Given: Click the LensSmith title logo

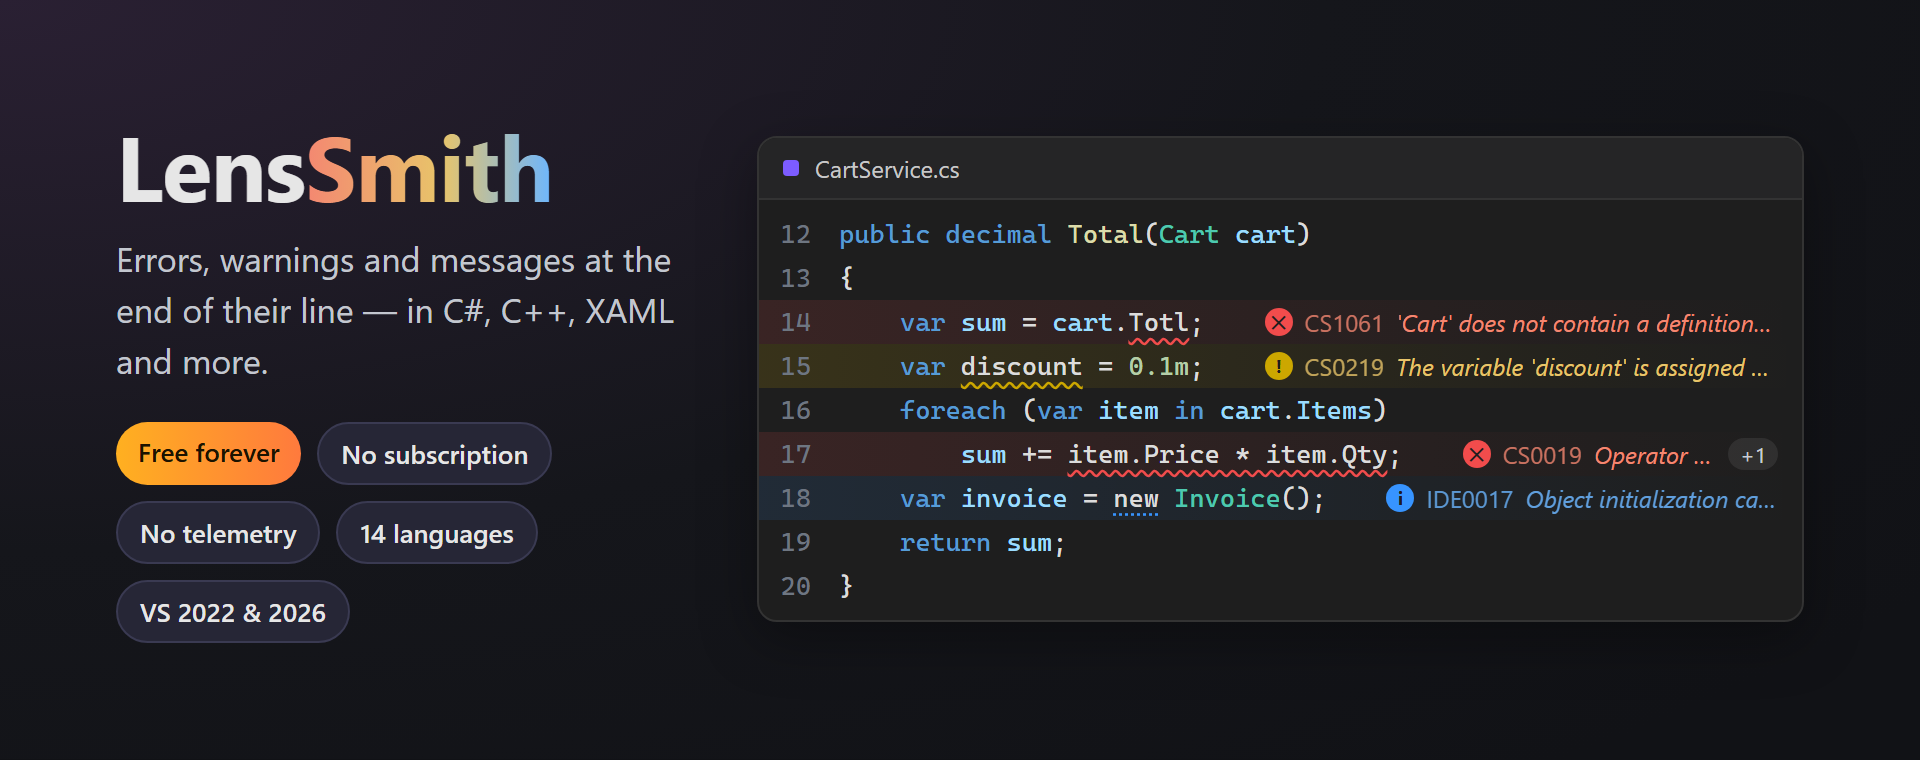Looking at the screenshot, I should point(335,171).
